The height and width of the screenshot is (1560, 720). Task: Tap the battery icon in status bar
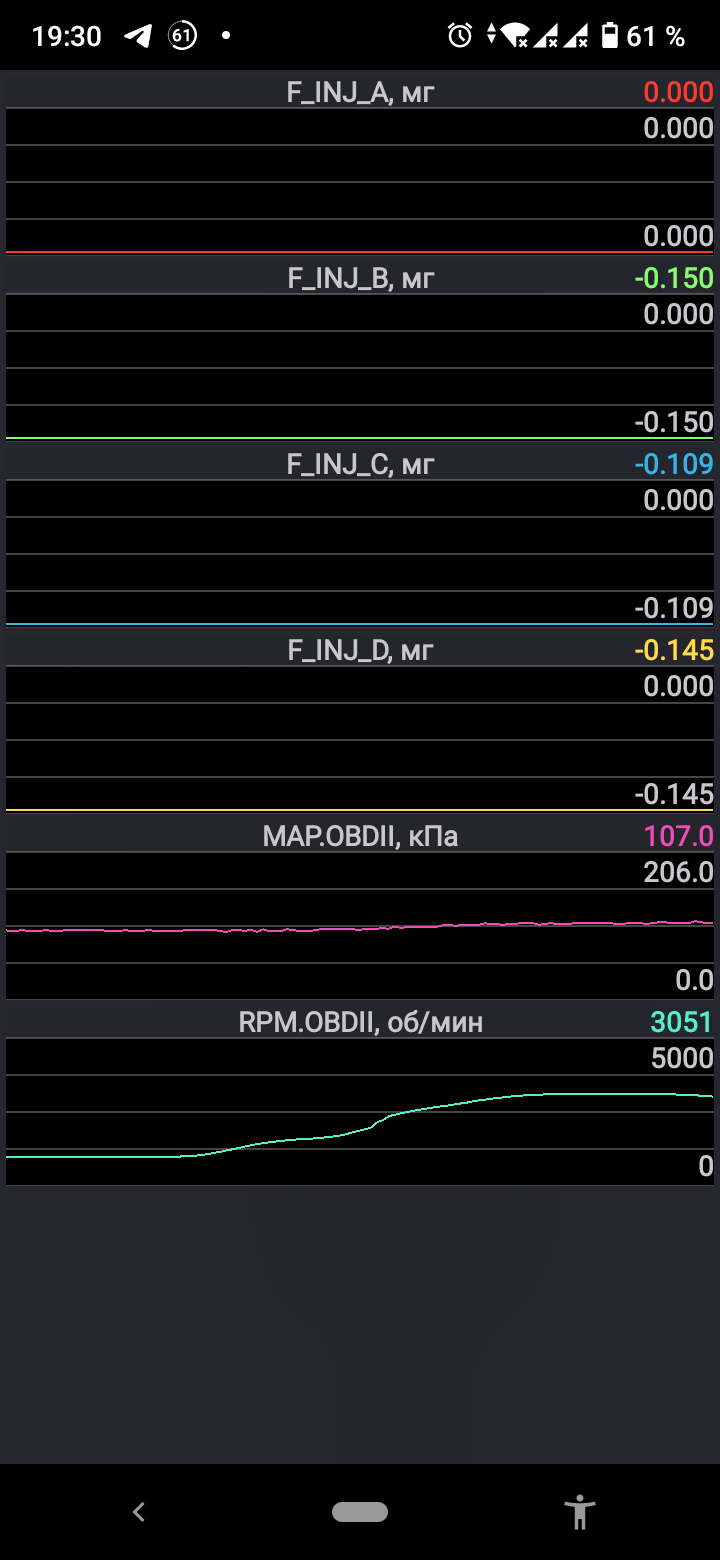[x=609, y=37]
